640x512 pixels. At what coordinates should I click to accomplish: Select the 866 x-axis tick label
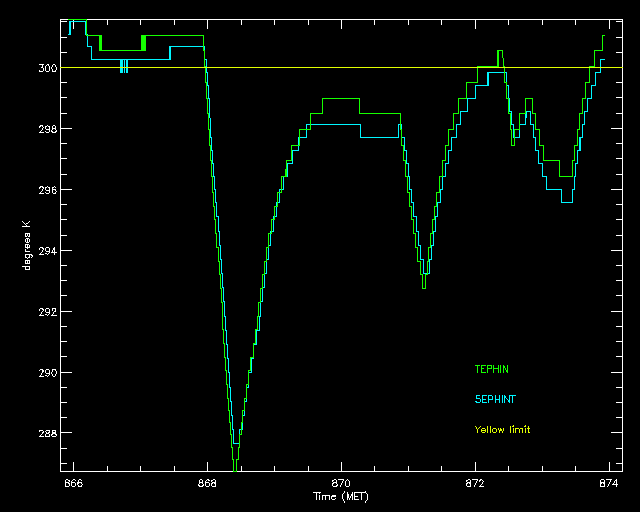coord(73,484)
